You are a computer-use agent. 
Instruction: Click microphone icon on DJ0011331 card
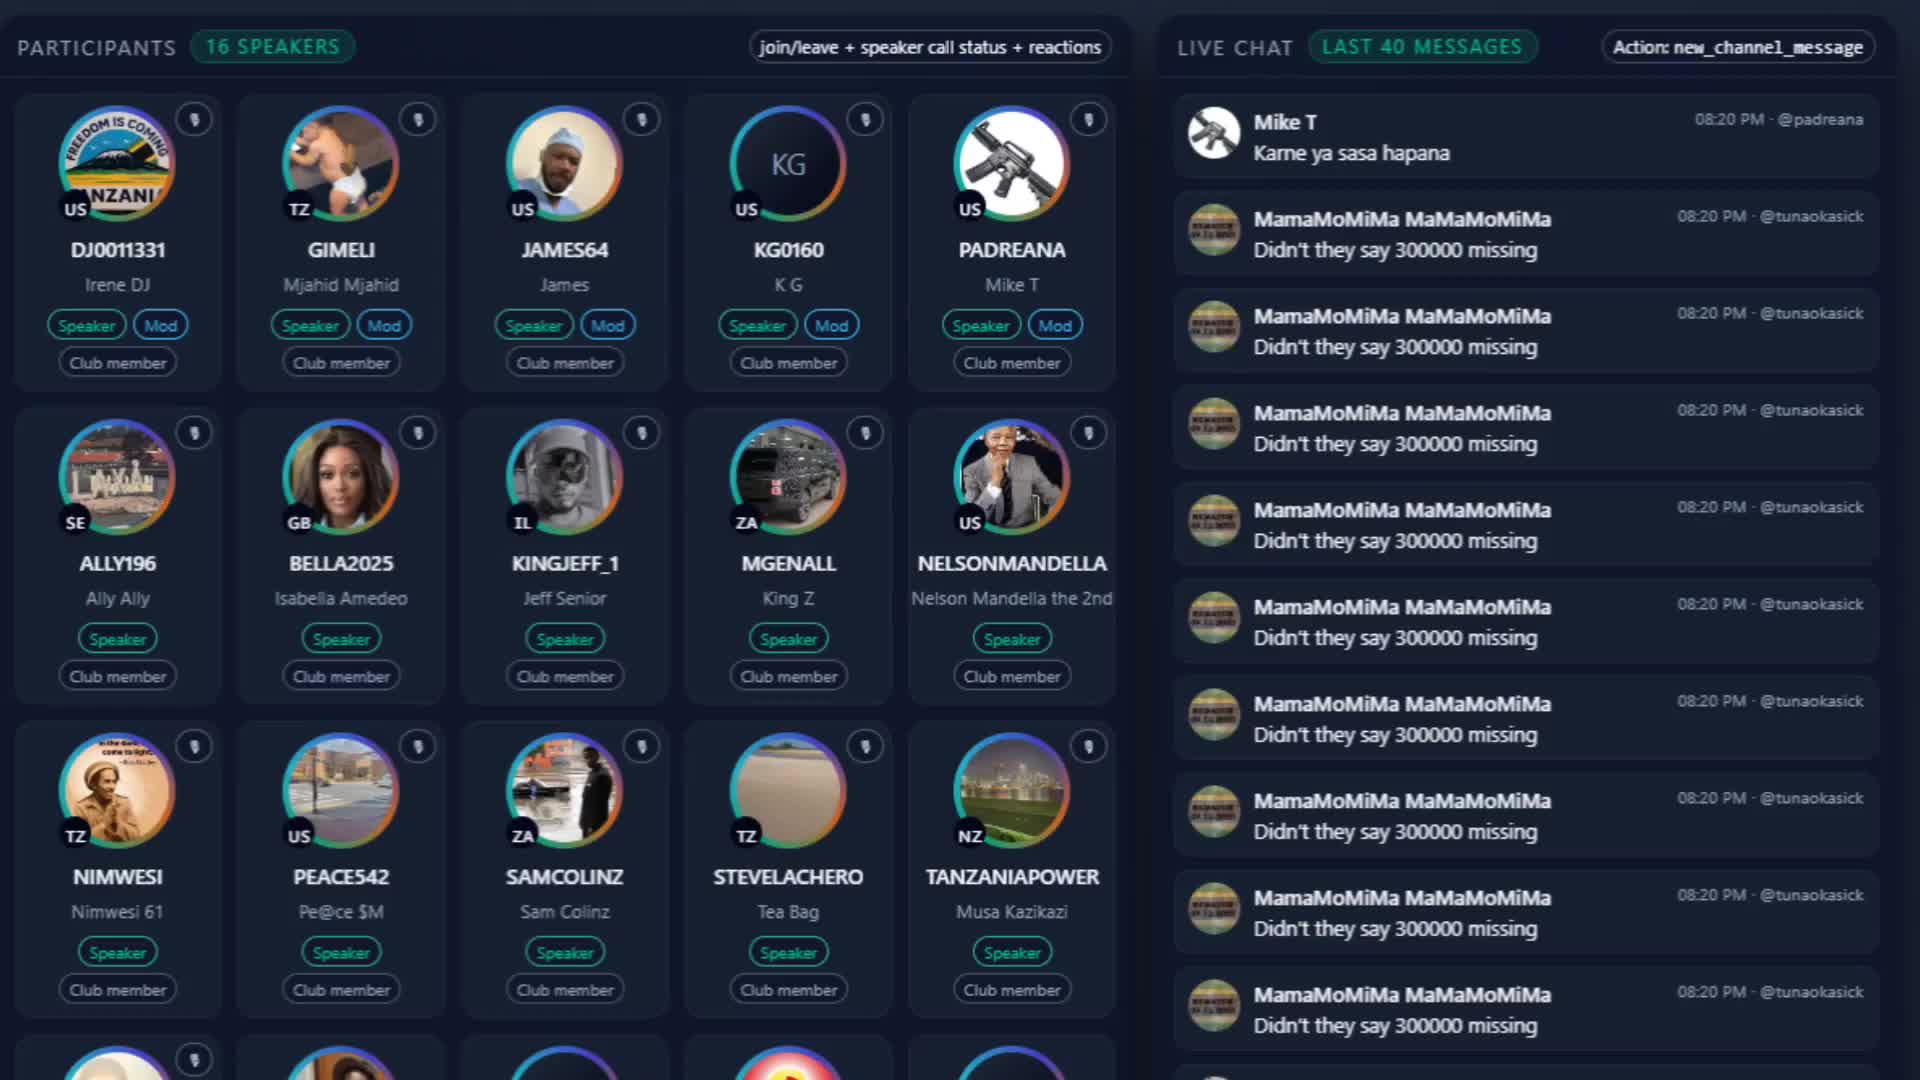coord(194,120)
